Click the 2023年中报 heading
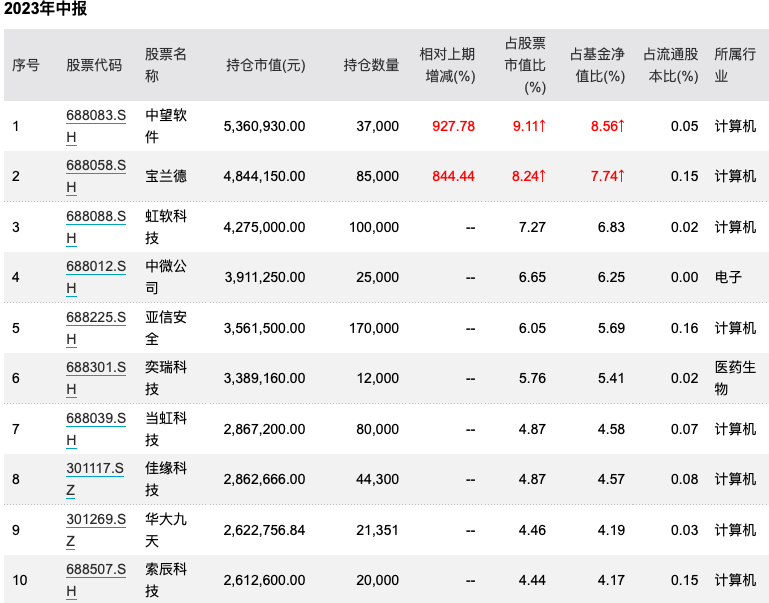This screenshot has height=603, width=769. 45,9
